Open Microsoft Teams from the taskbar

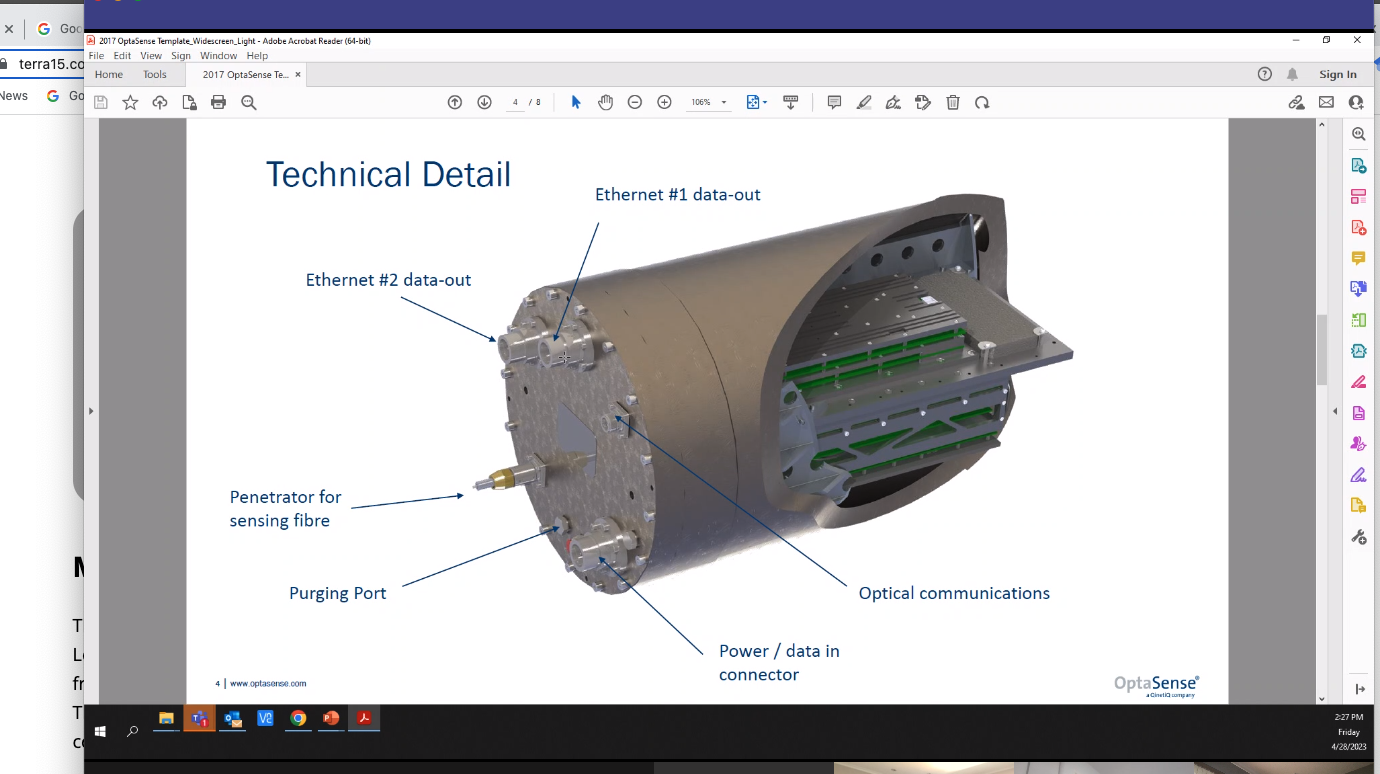click(x=199, y=719)
